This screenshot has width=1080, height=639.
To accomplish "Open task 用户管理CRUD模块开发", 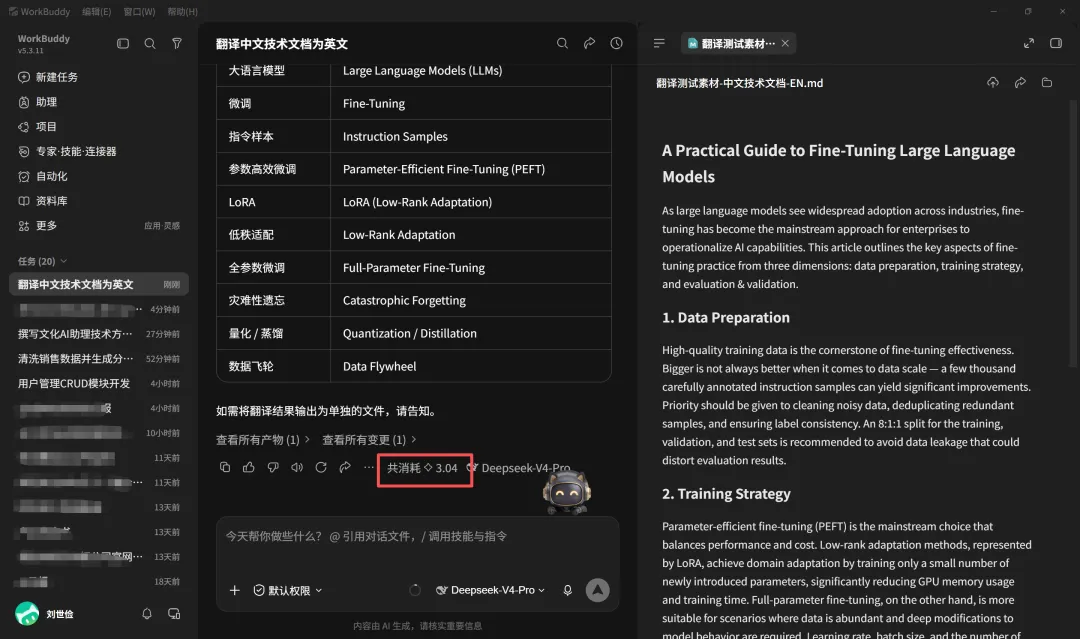I will click(x=98, y=384).
